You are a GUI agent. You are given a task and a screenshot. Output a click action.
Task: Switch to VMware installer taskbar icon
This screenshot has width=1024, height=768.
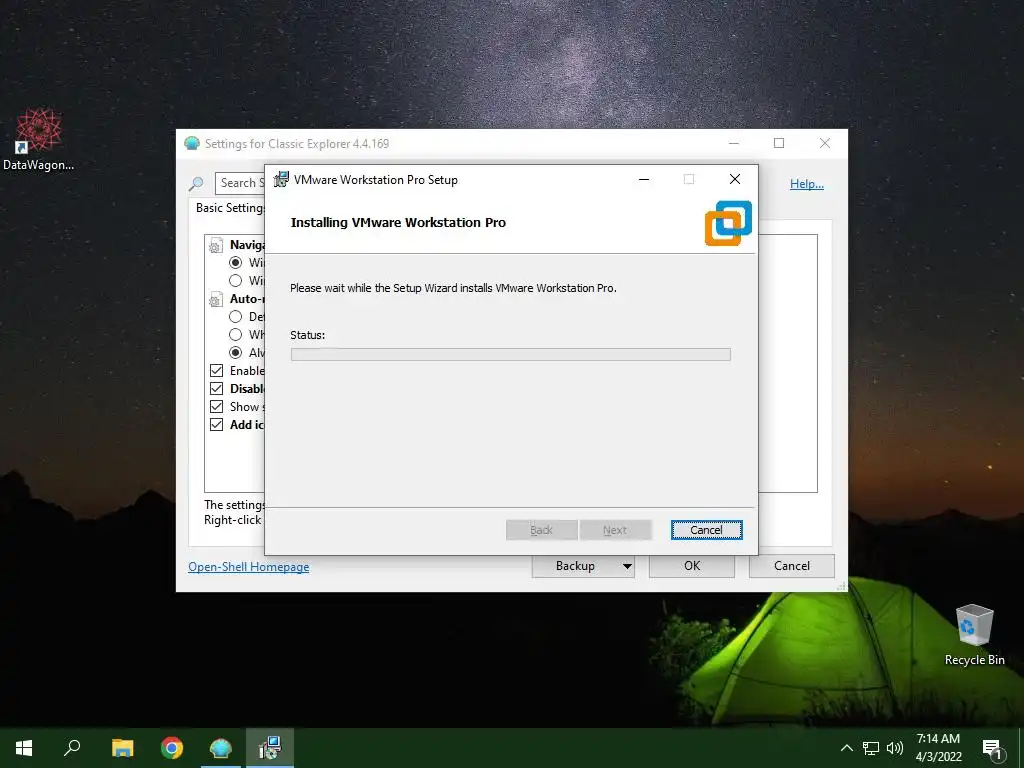point(270,748)
